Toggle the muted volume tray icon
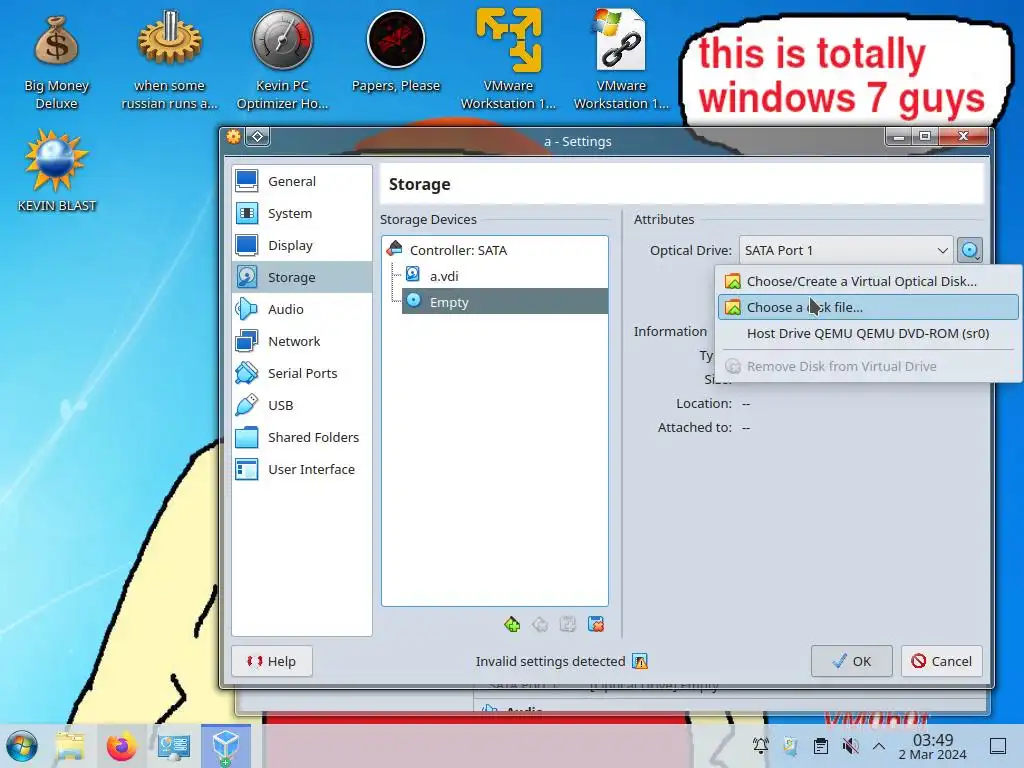The height and width of the screenshot is (768, 1024). coord(850,746)
